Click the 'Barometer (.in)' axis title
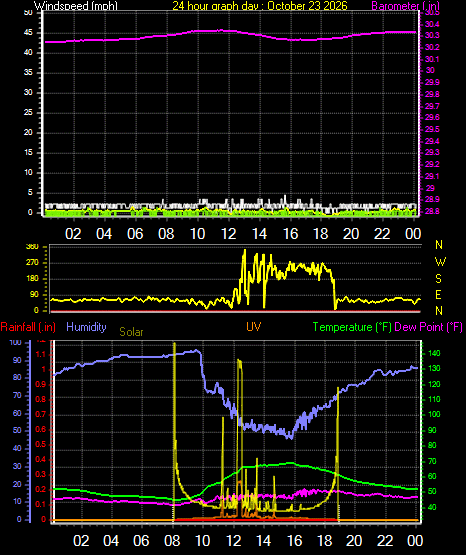Image resolution: width=466 pixels, height=555 pixels. pyautogui.click(x=405, y=6)
